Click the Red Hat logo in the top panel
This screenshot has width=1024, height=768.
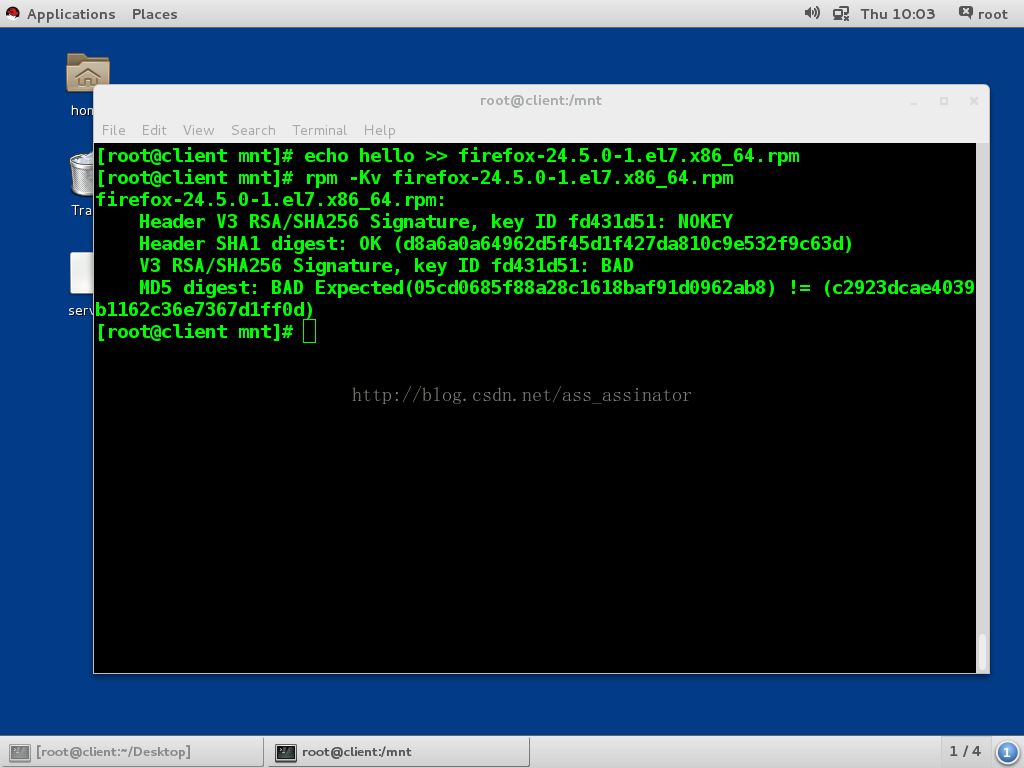click(12, 13)
